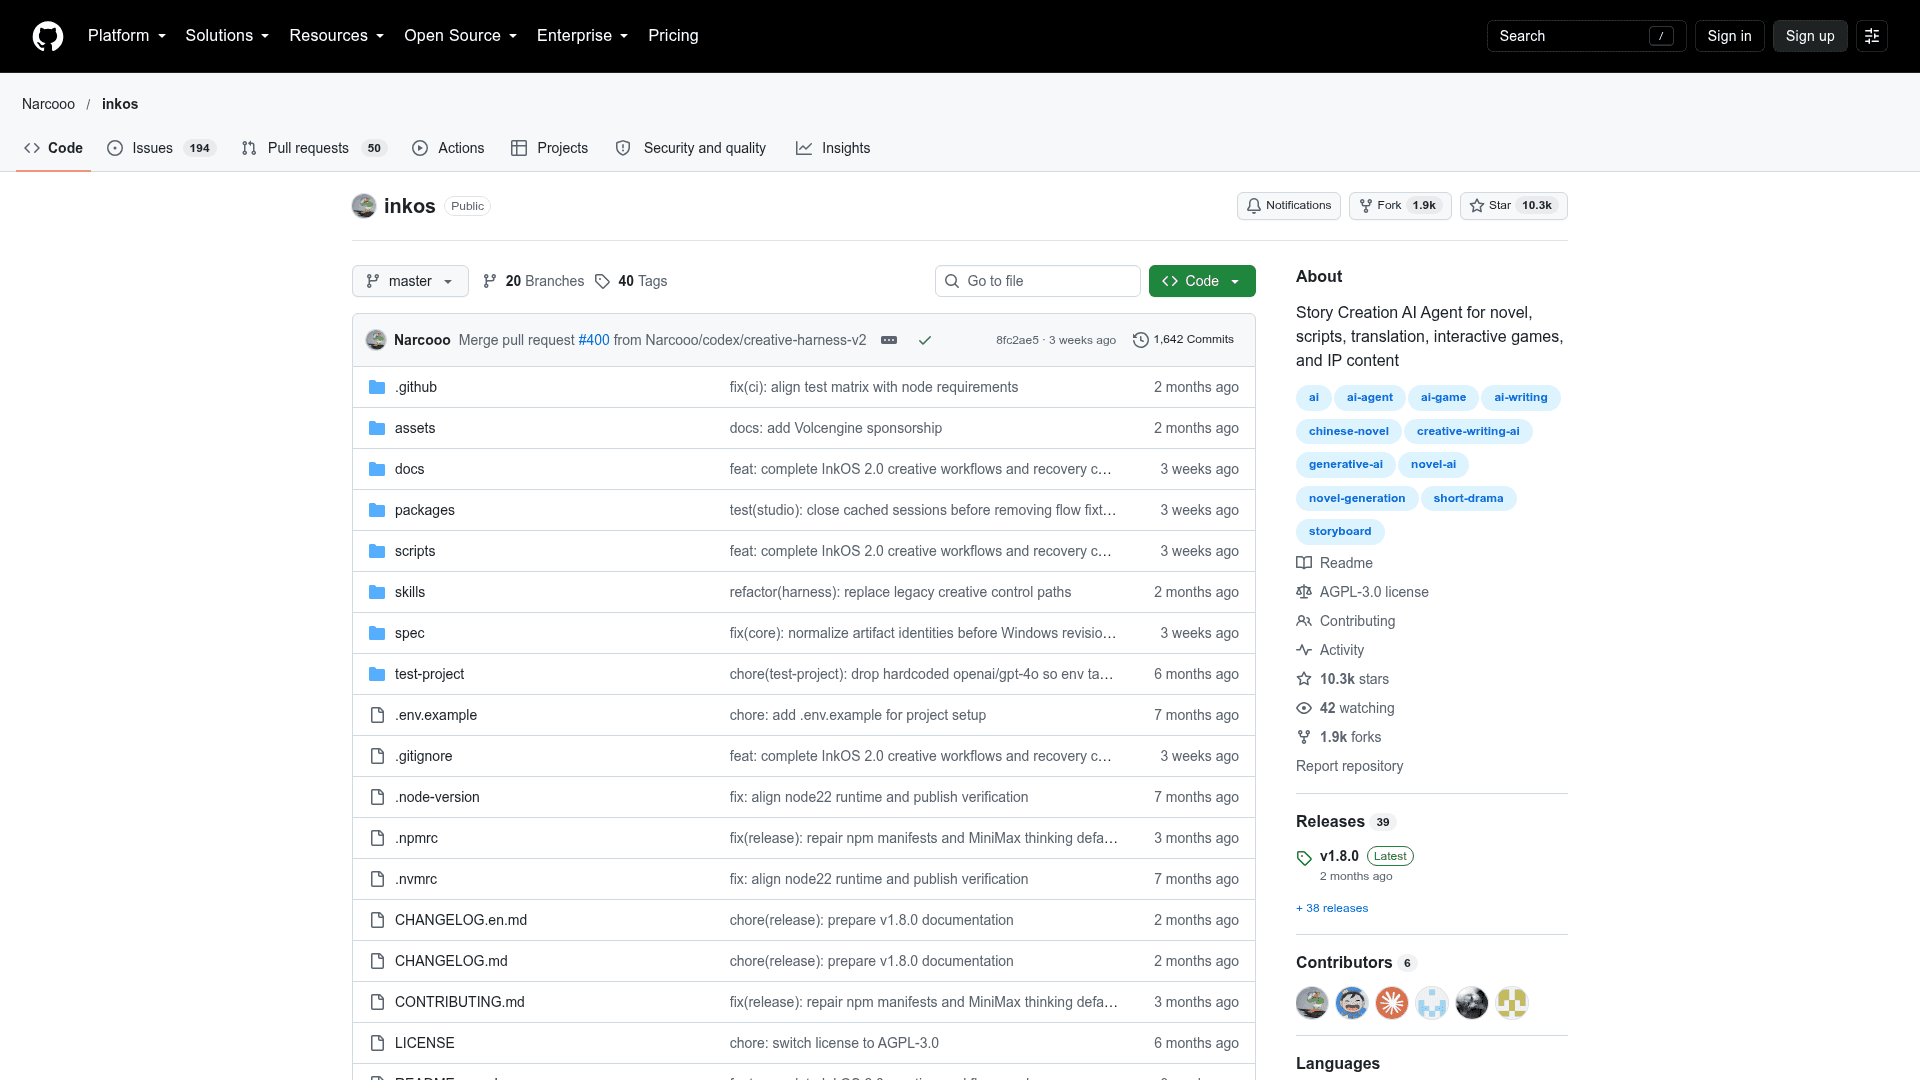Open the packages folder

click(425, 510)
